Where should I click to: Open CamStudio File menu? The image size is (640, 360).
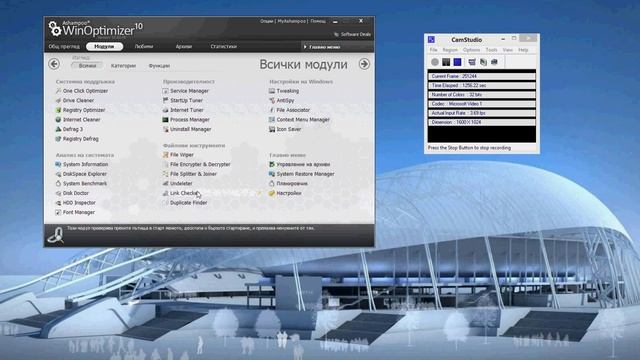[x=433, y=50]
